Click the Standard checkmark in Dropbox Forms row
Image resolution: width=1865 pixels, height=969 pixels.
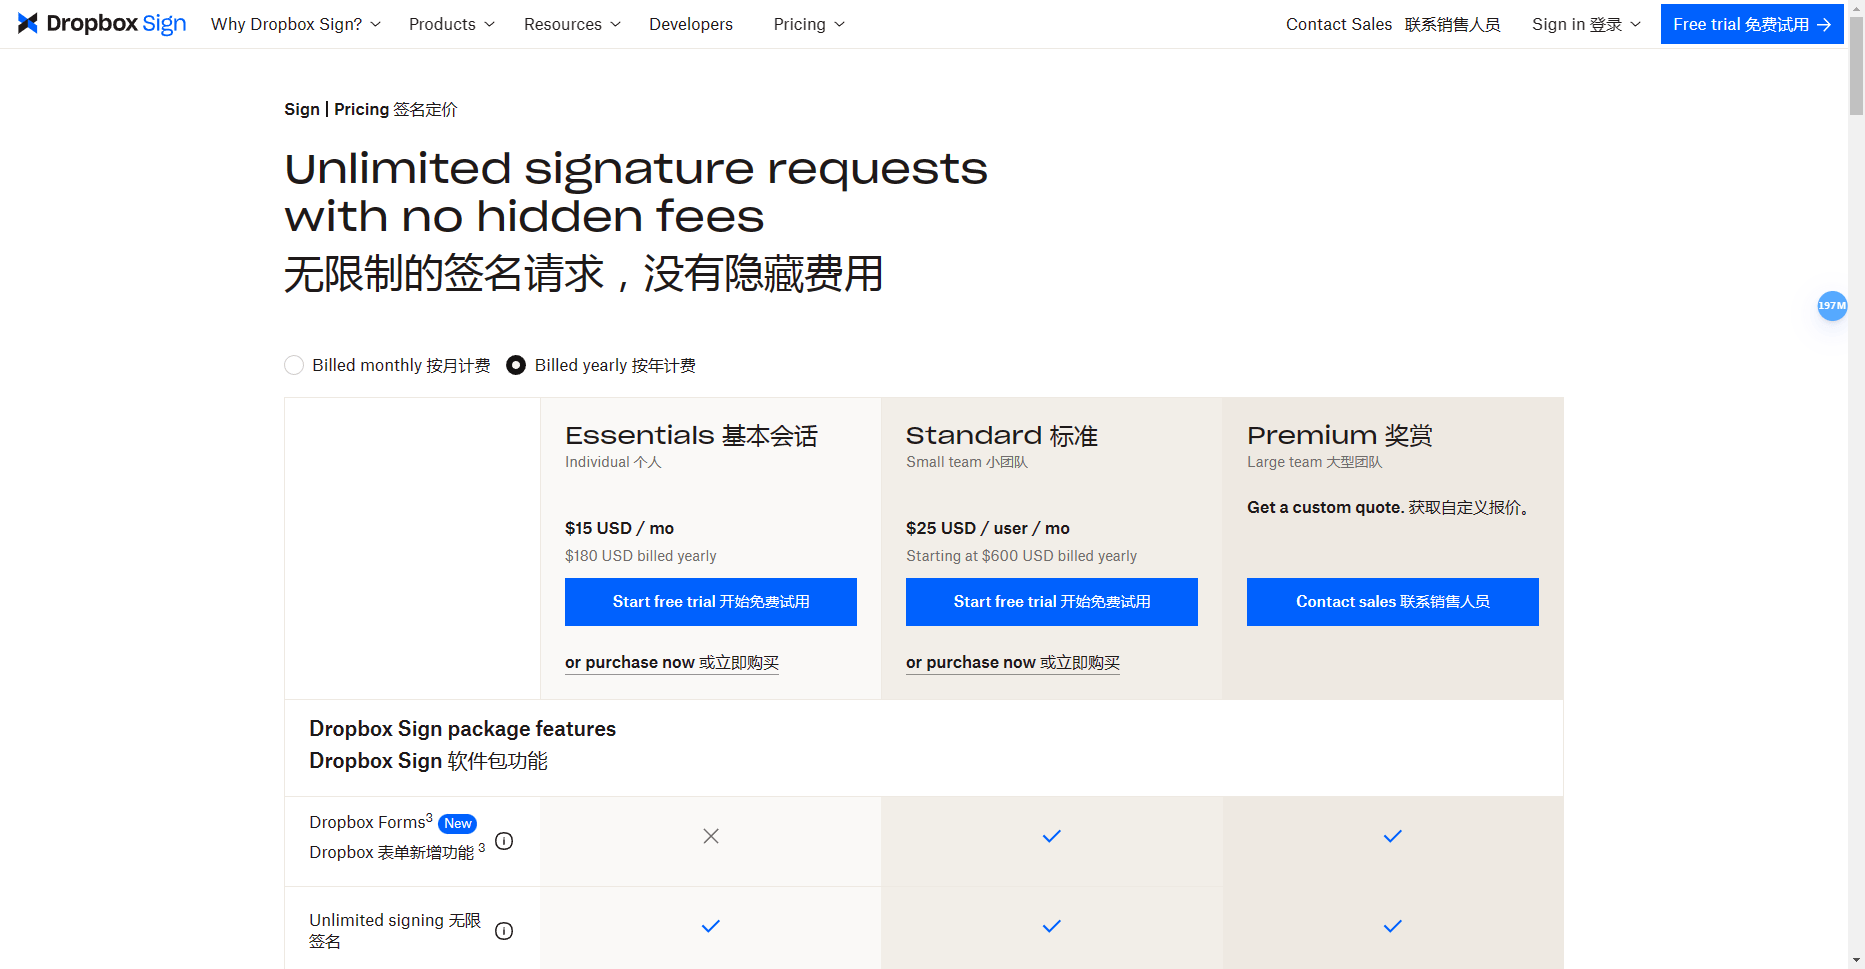coord(1051,836)
